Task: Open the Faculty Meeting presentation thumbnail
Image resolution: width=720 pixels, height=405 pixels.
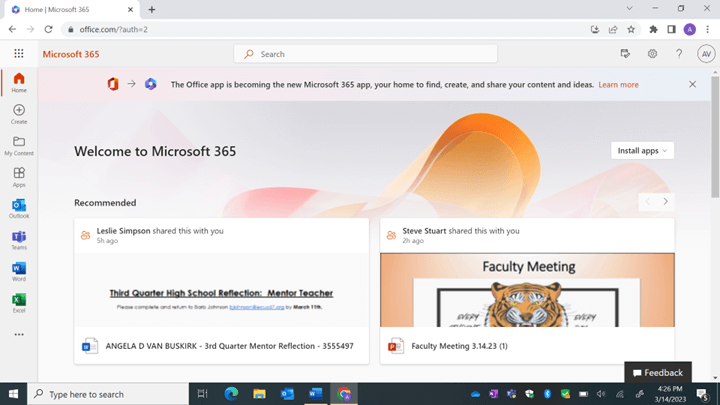Action: (527, 290)
